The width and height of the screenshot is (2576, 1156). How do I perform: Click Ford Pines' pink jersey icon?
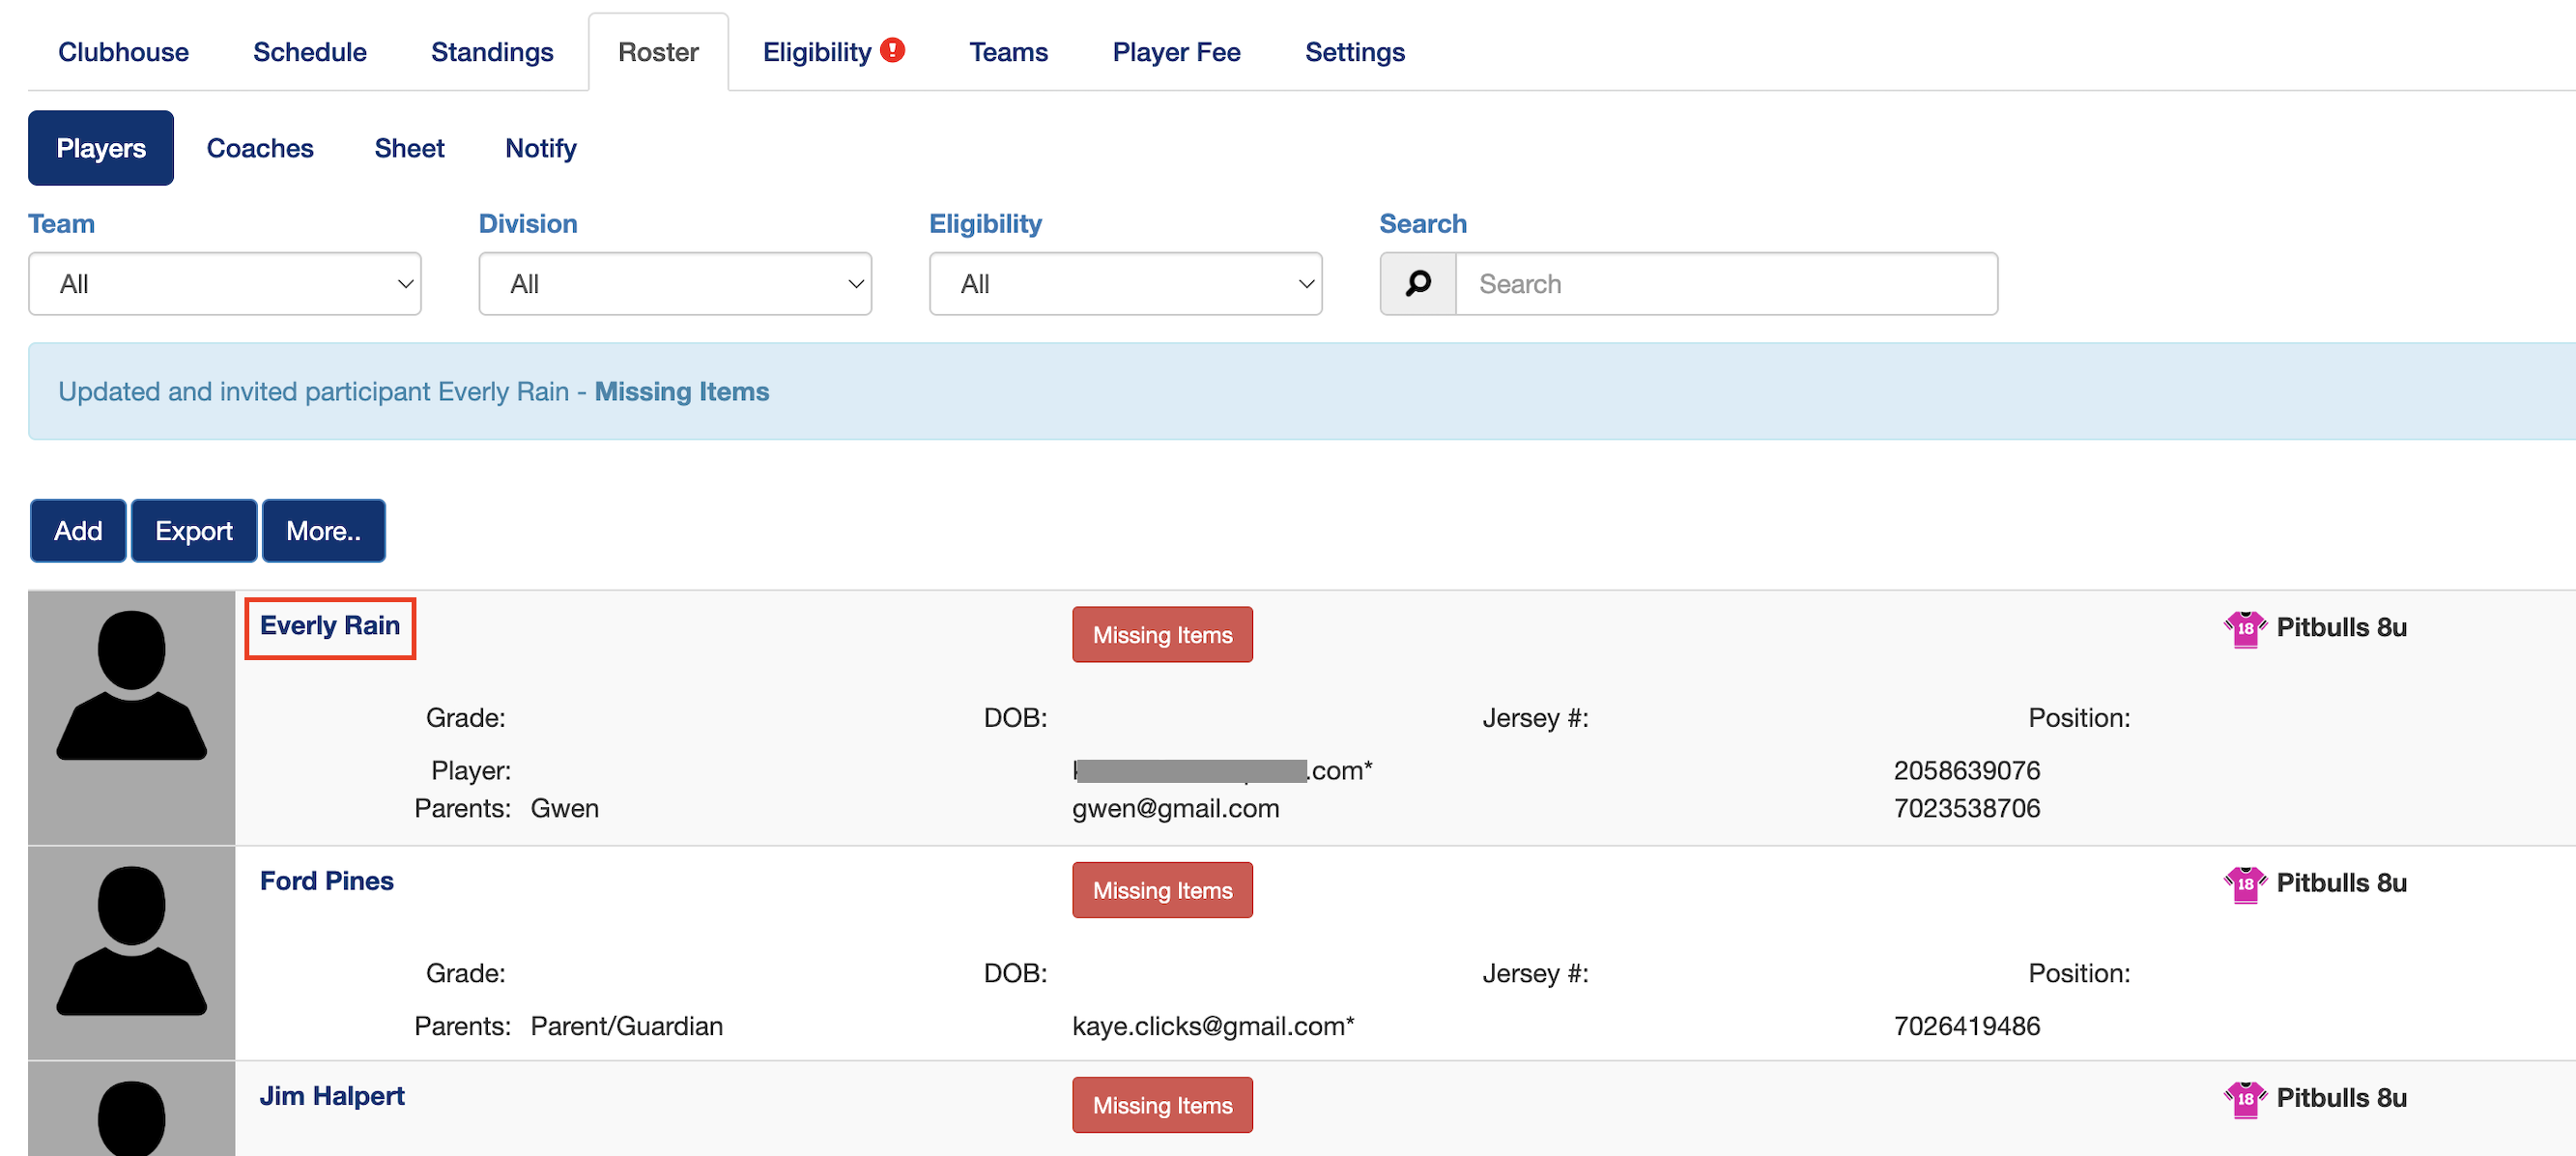2244,884
